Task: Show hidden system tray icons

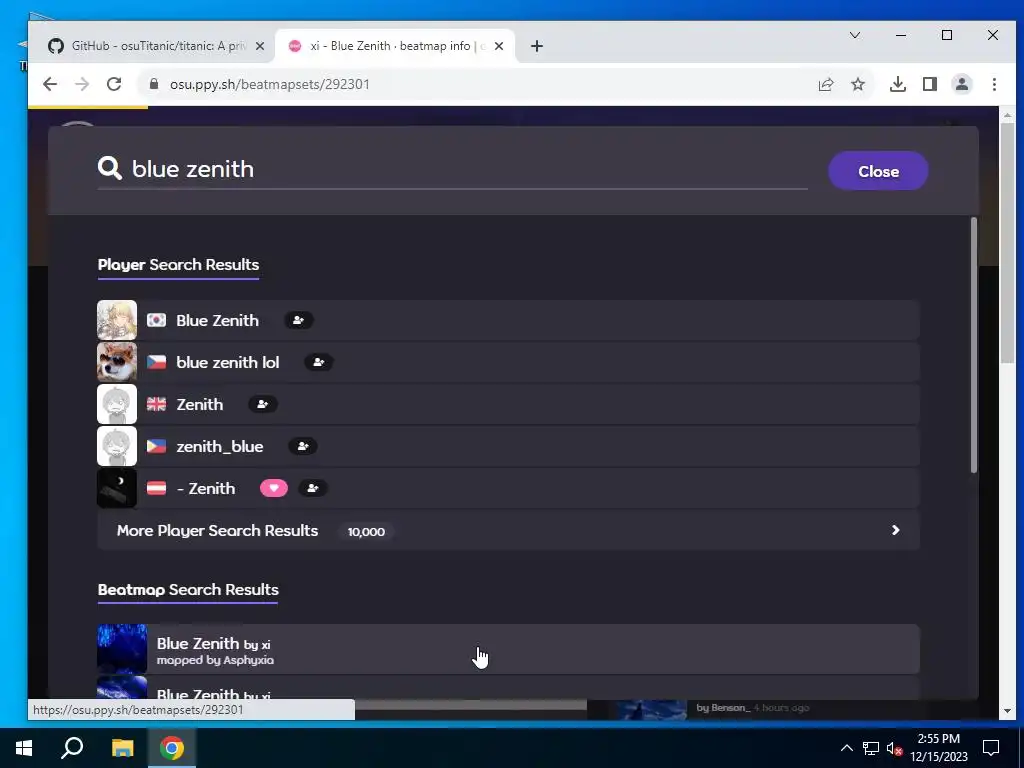Action: (846, 748)
